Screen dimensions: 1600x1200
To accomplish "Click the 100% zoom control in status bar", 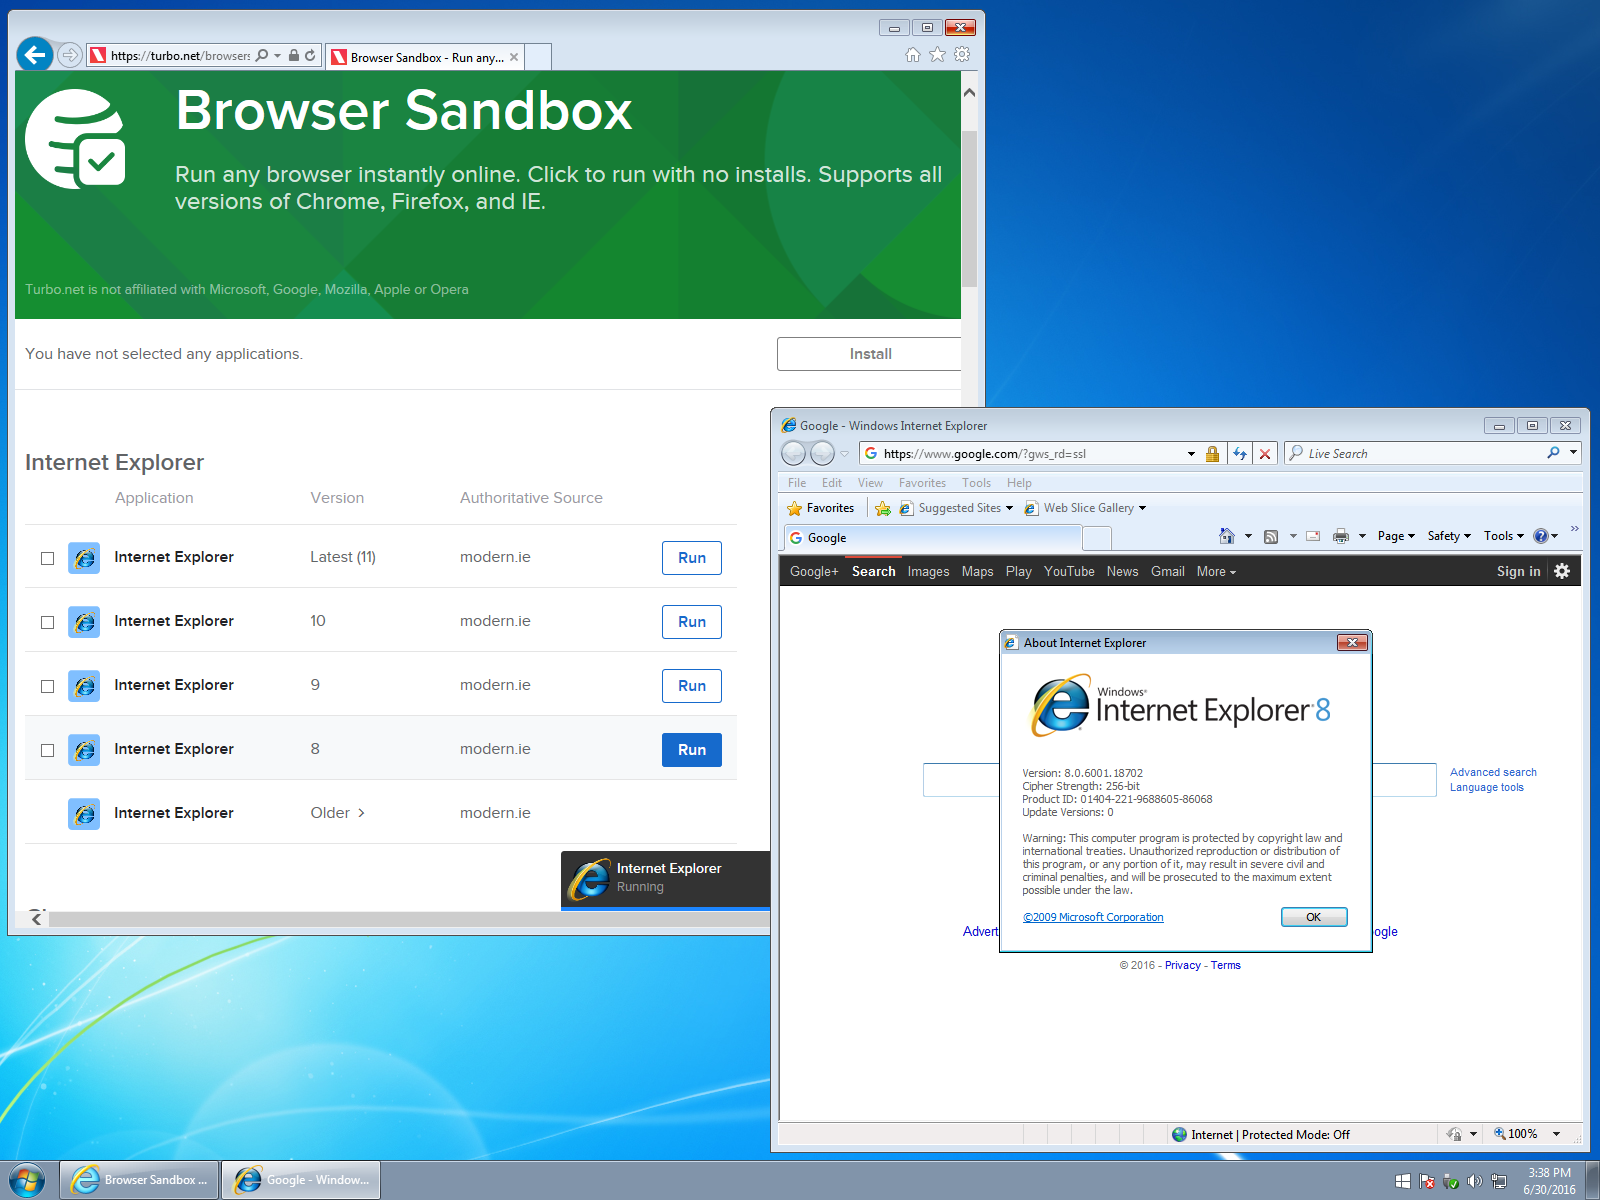I will coord(1522,1134).
